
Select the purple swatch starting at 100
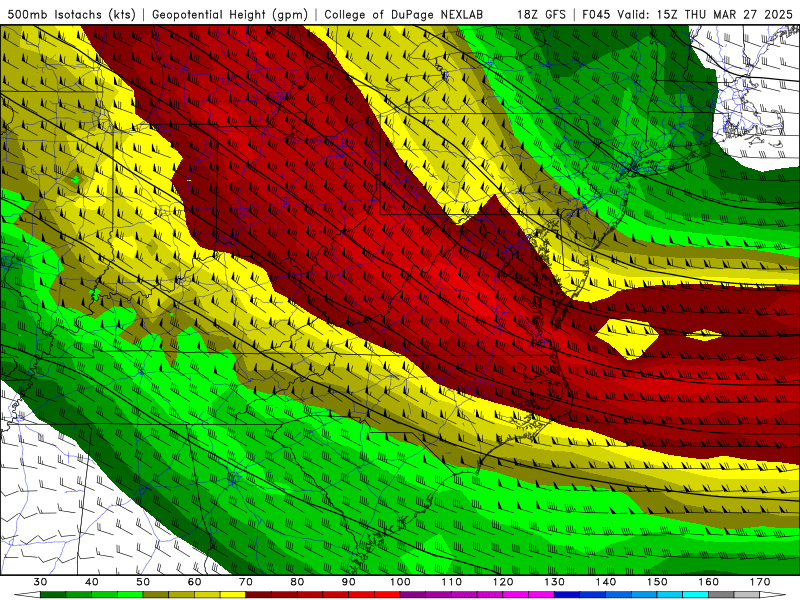(413, 595)
